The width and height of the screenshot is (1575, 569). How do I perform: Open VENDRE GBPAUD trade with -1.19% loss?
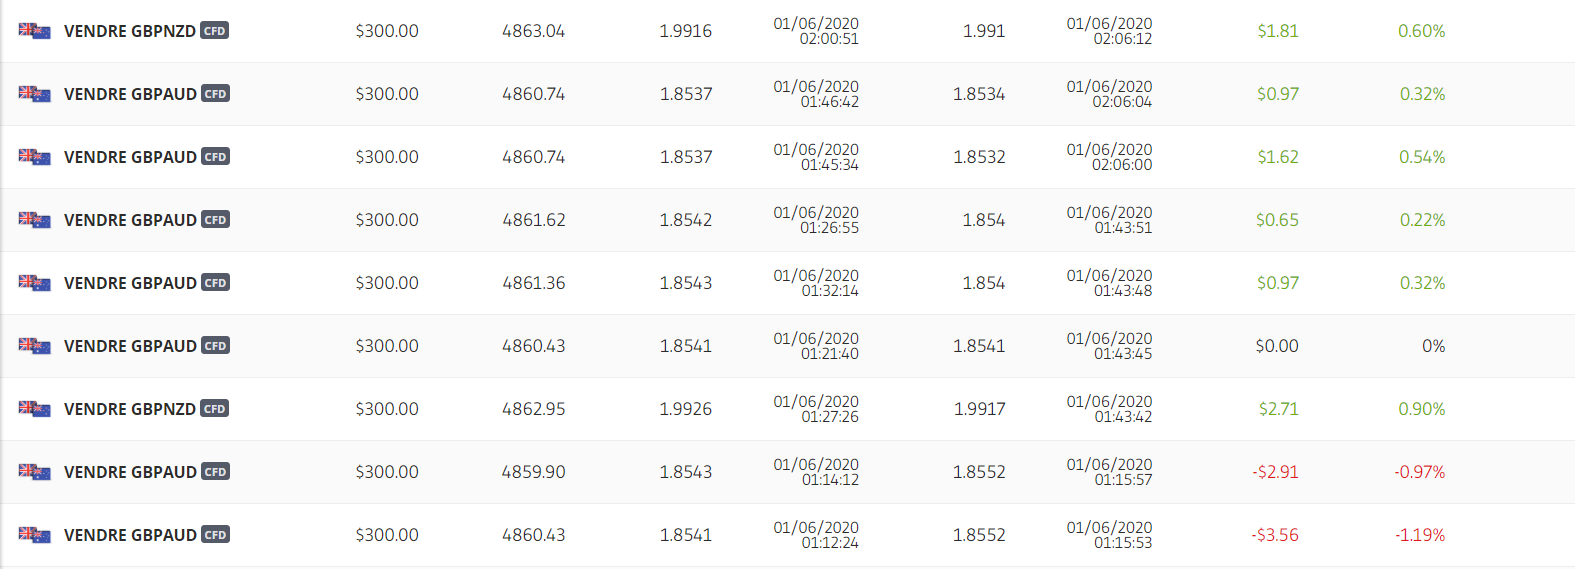coord(130,535)
